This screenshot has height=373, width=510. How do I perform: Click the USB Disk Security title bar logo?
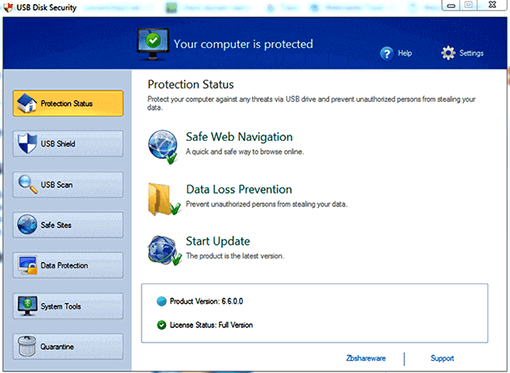click(8, 7)
